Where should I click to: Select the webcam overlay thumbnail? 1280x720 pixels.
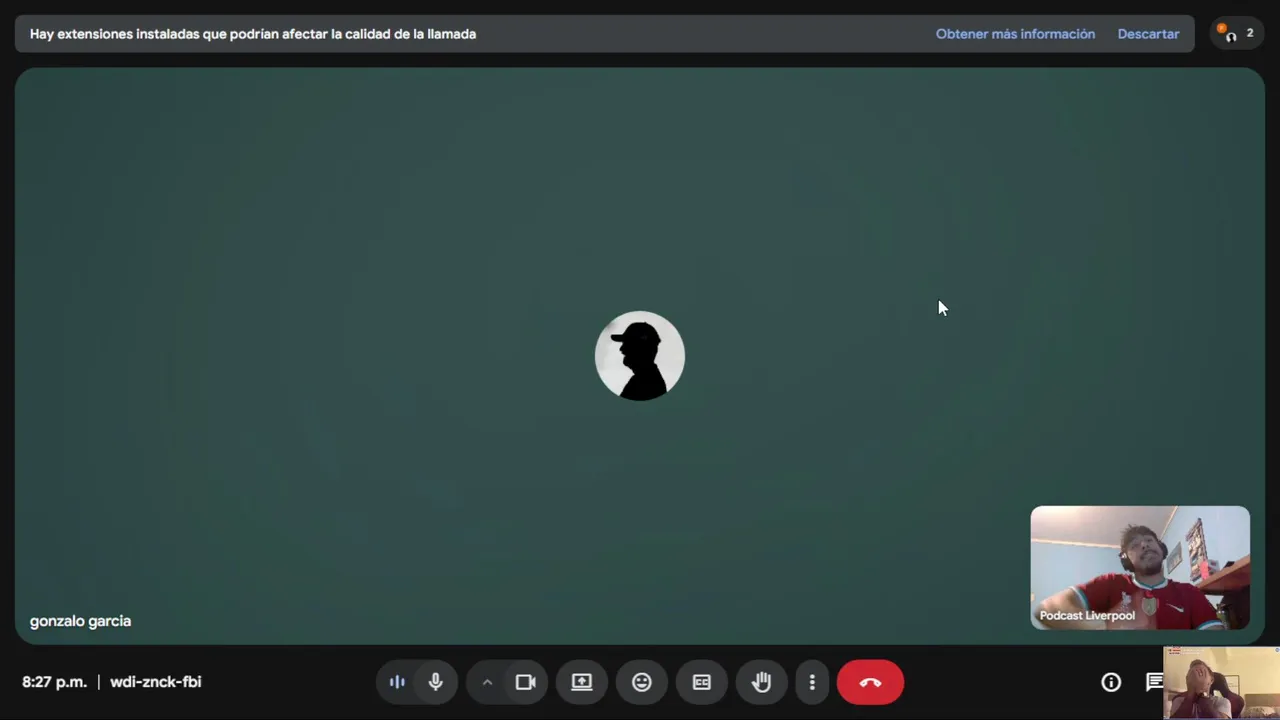1222,682
